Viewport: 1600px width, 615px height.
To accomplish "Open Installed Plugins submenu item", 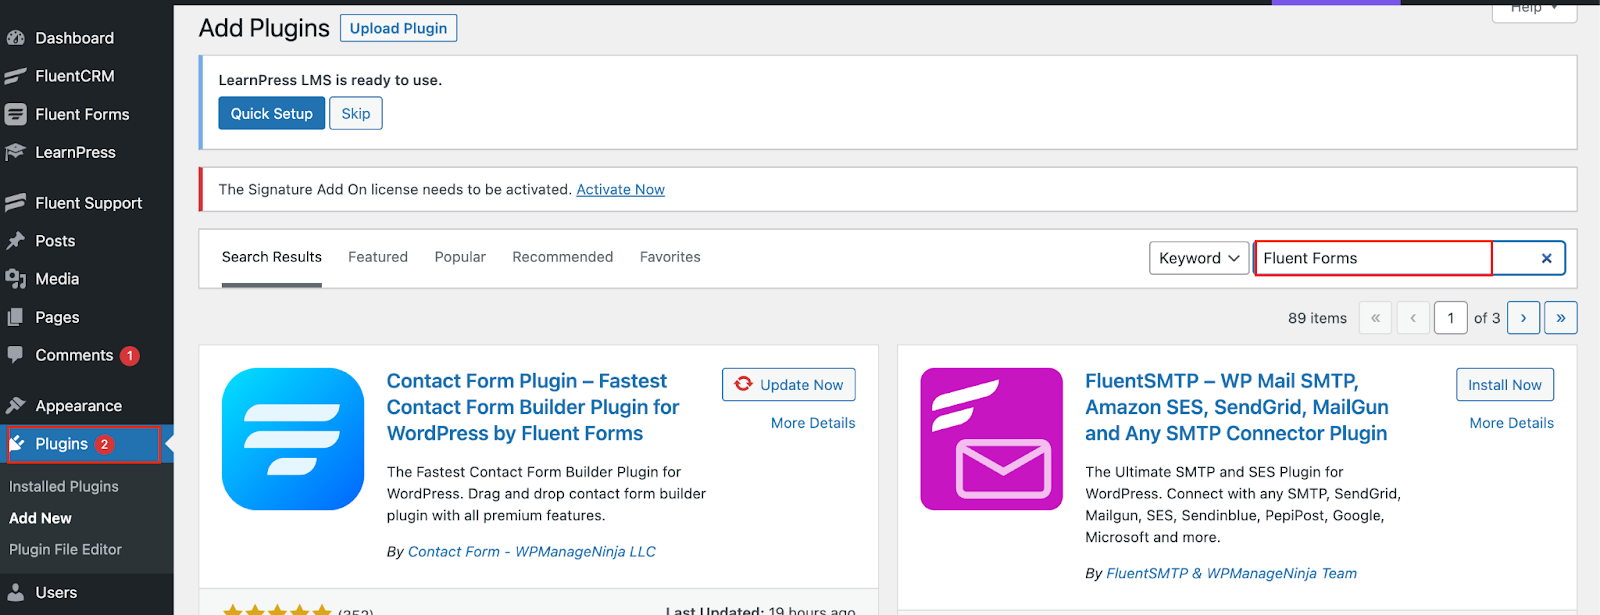I will [x=64, y=486].
